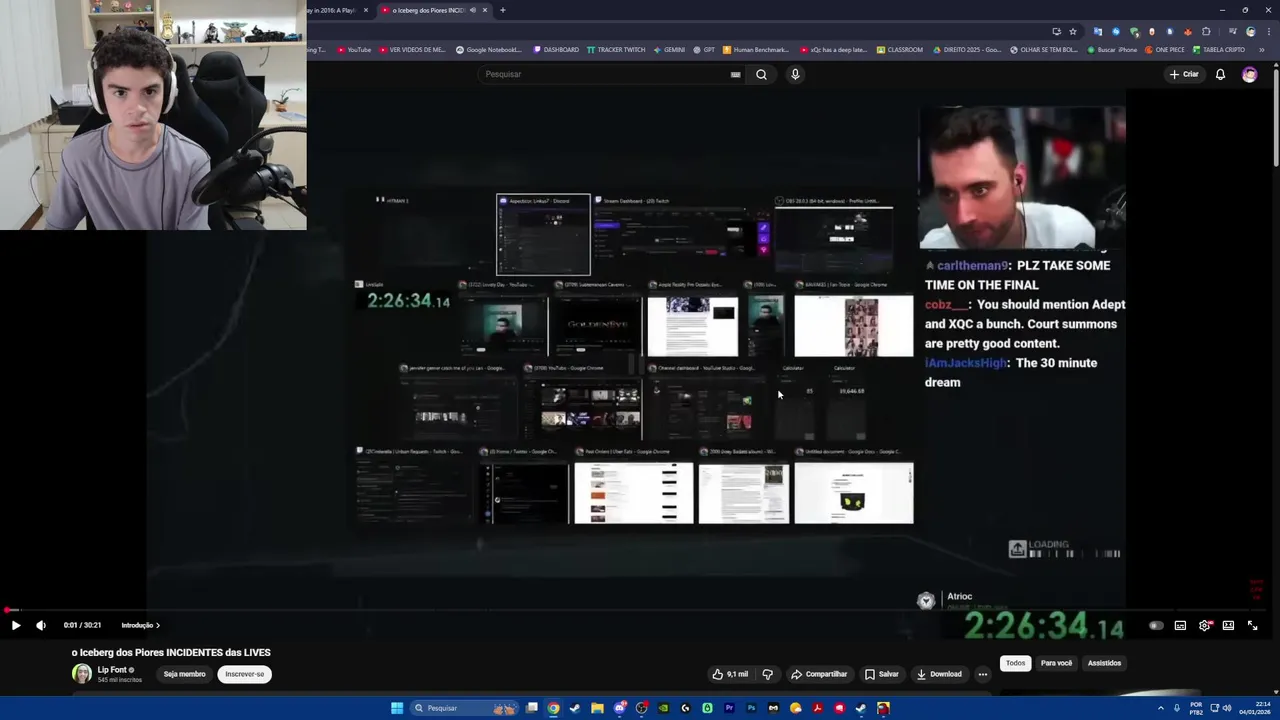The height and width of the screenshot is (720, 1280).
Task: Open the taskbar volume control
Action: [1228, 708]
